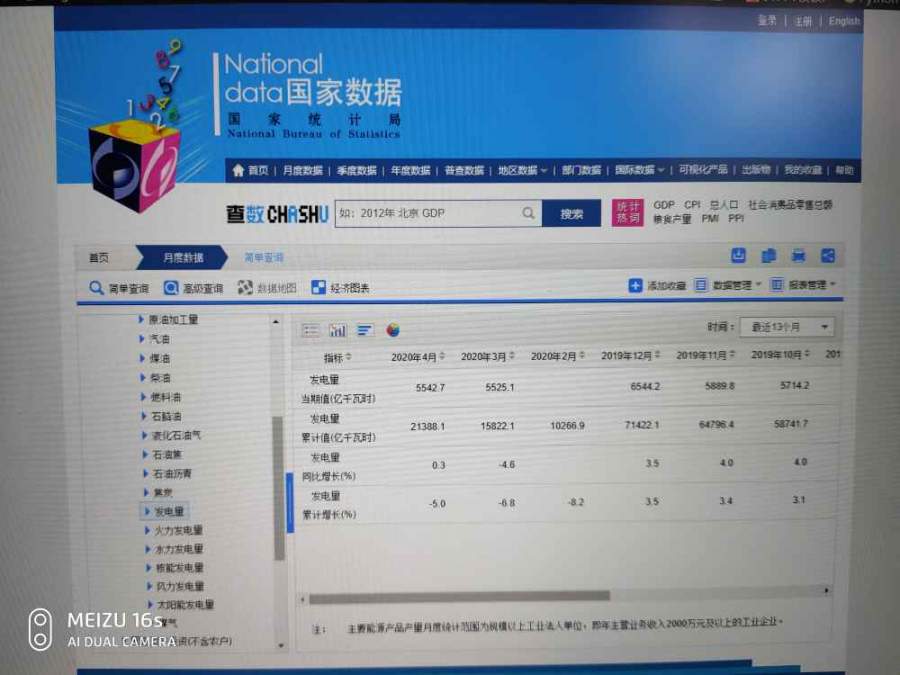This screenshot has width=900, height=675.
Task: Click the scroll-up arrow of the tree panel
Action: 276,322
